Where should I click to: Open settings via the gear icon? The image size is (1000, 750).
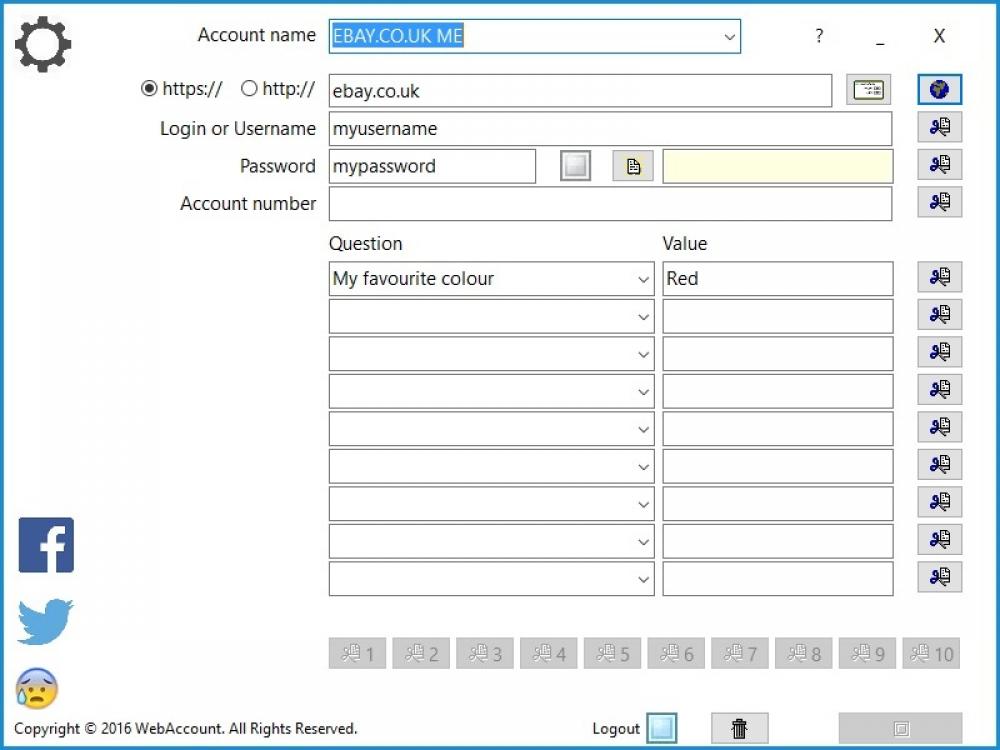point(42,43)
